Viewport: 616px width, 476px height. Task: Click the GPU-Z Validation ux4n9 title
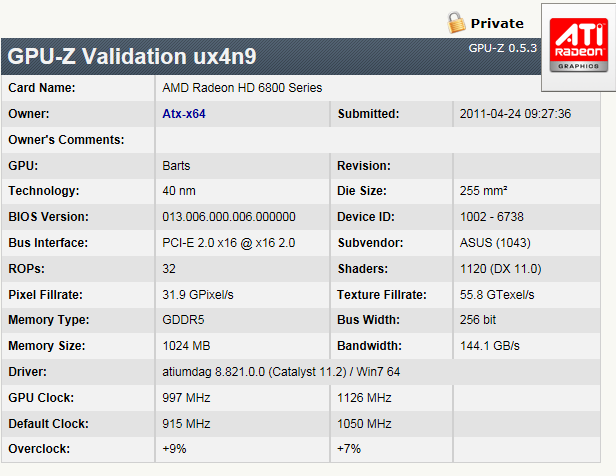pos(132,56)
